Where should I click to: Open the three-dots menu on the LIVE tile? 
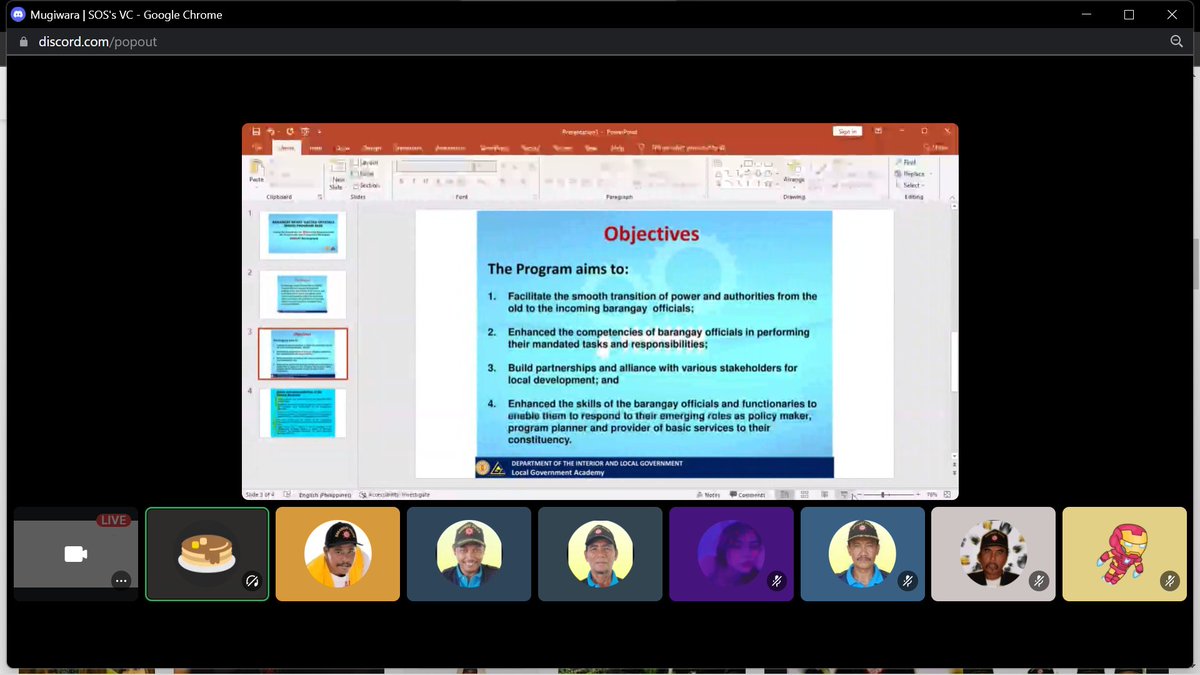tap(121, 580)
